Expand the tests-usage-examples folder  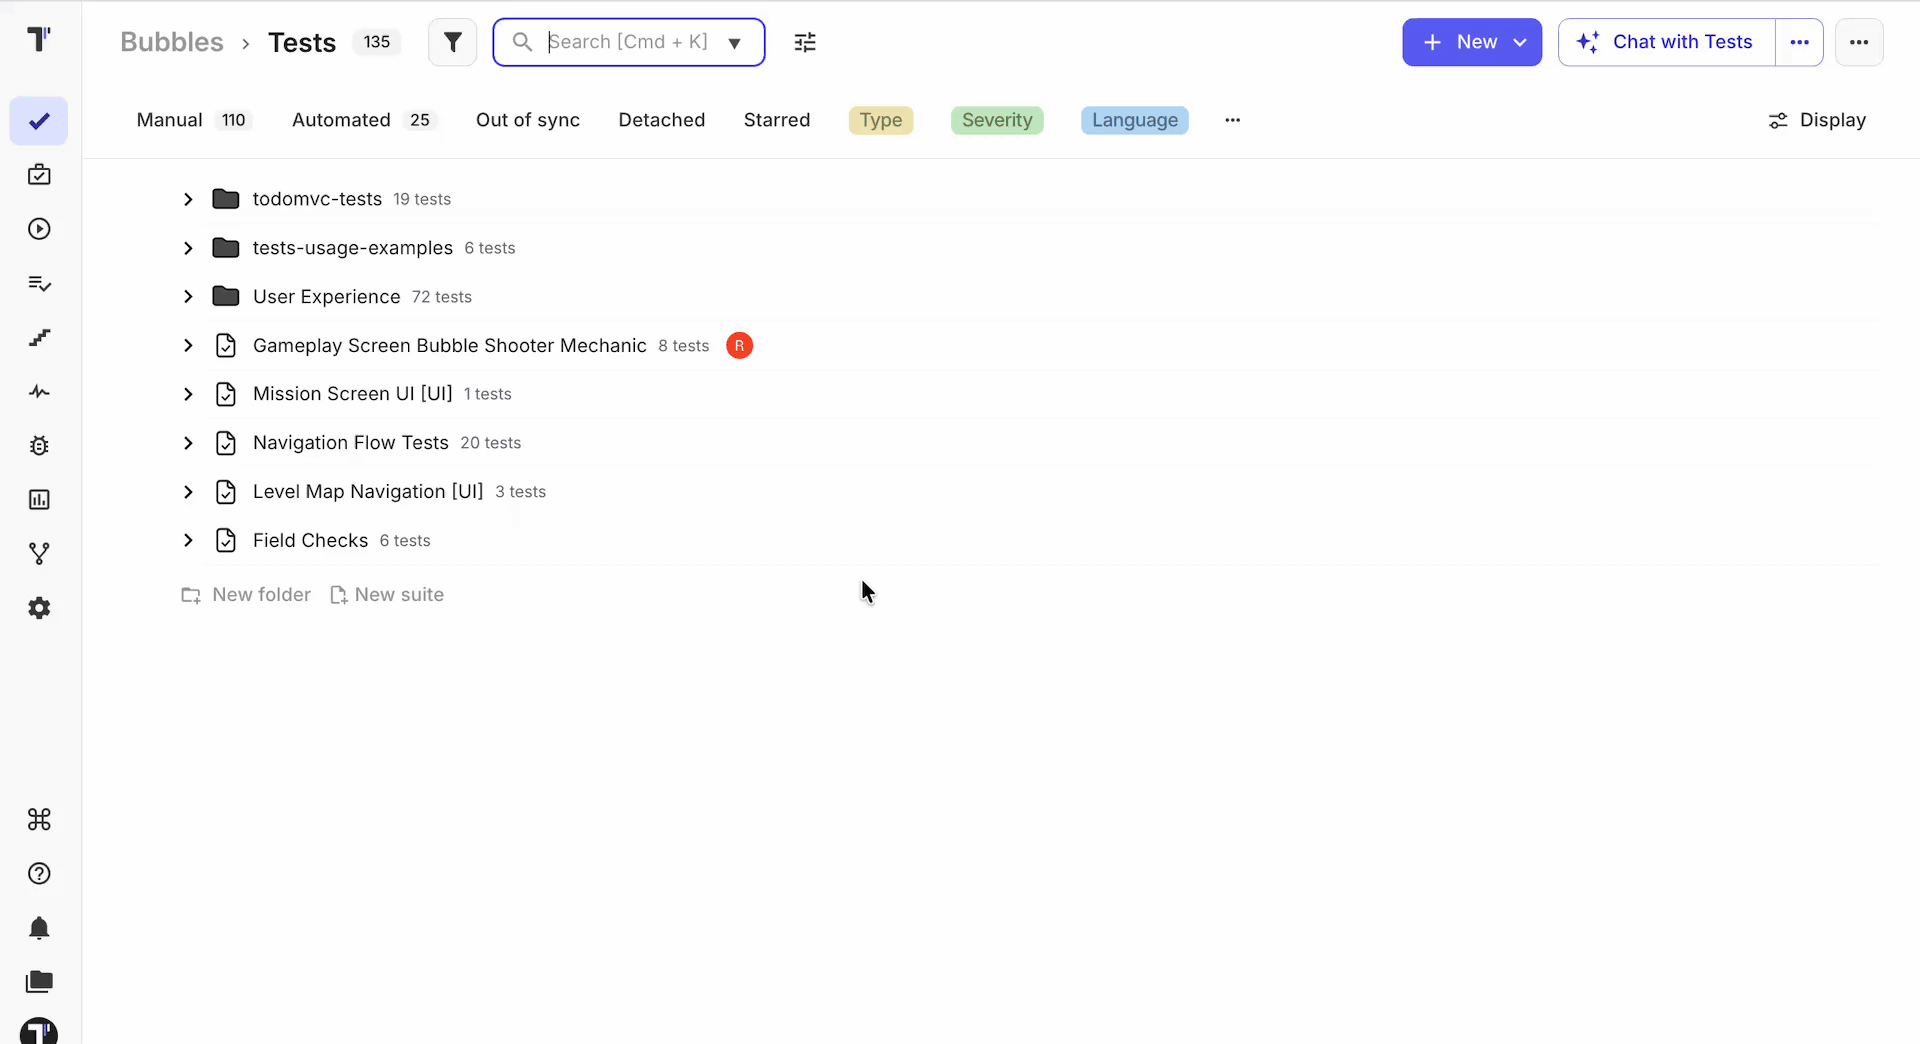coord(188,248)
